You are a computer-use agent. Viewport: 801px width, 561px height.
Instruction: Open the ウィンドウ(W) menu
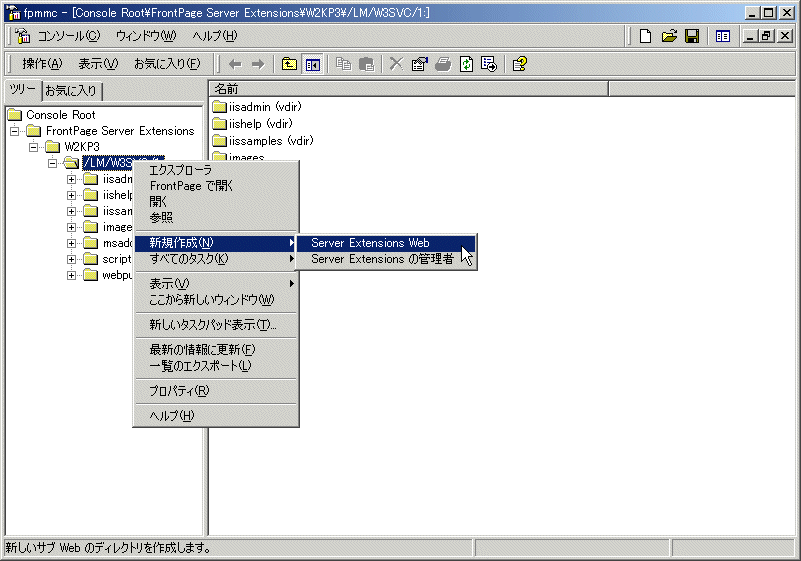(146, 36)
